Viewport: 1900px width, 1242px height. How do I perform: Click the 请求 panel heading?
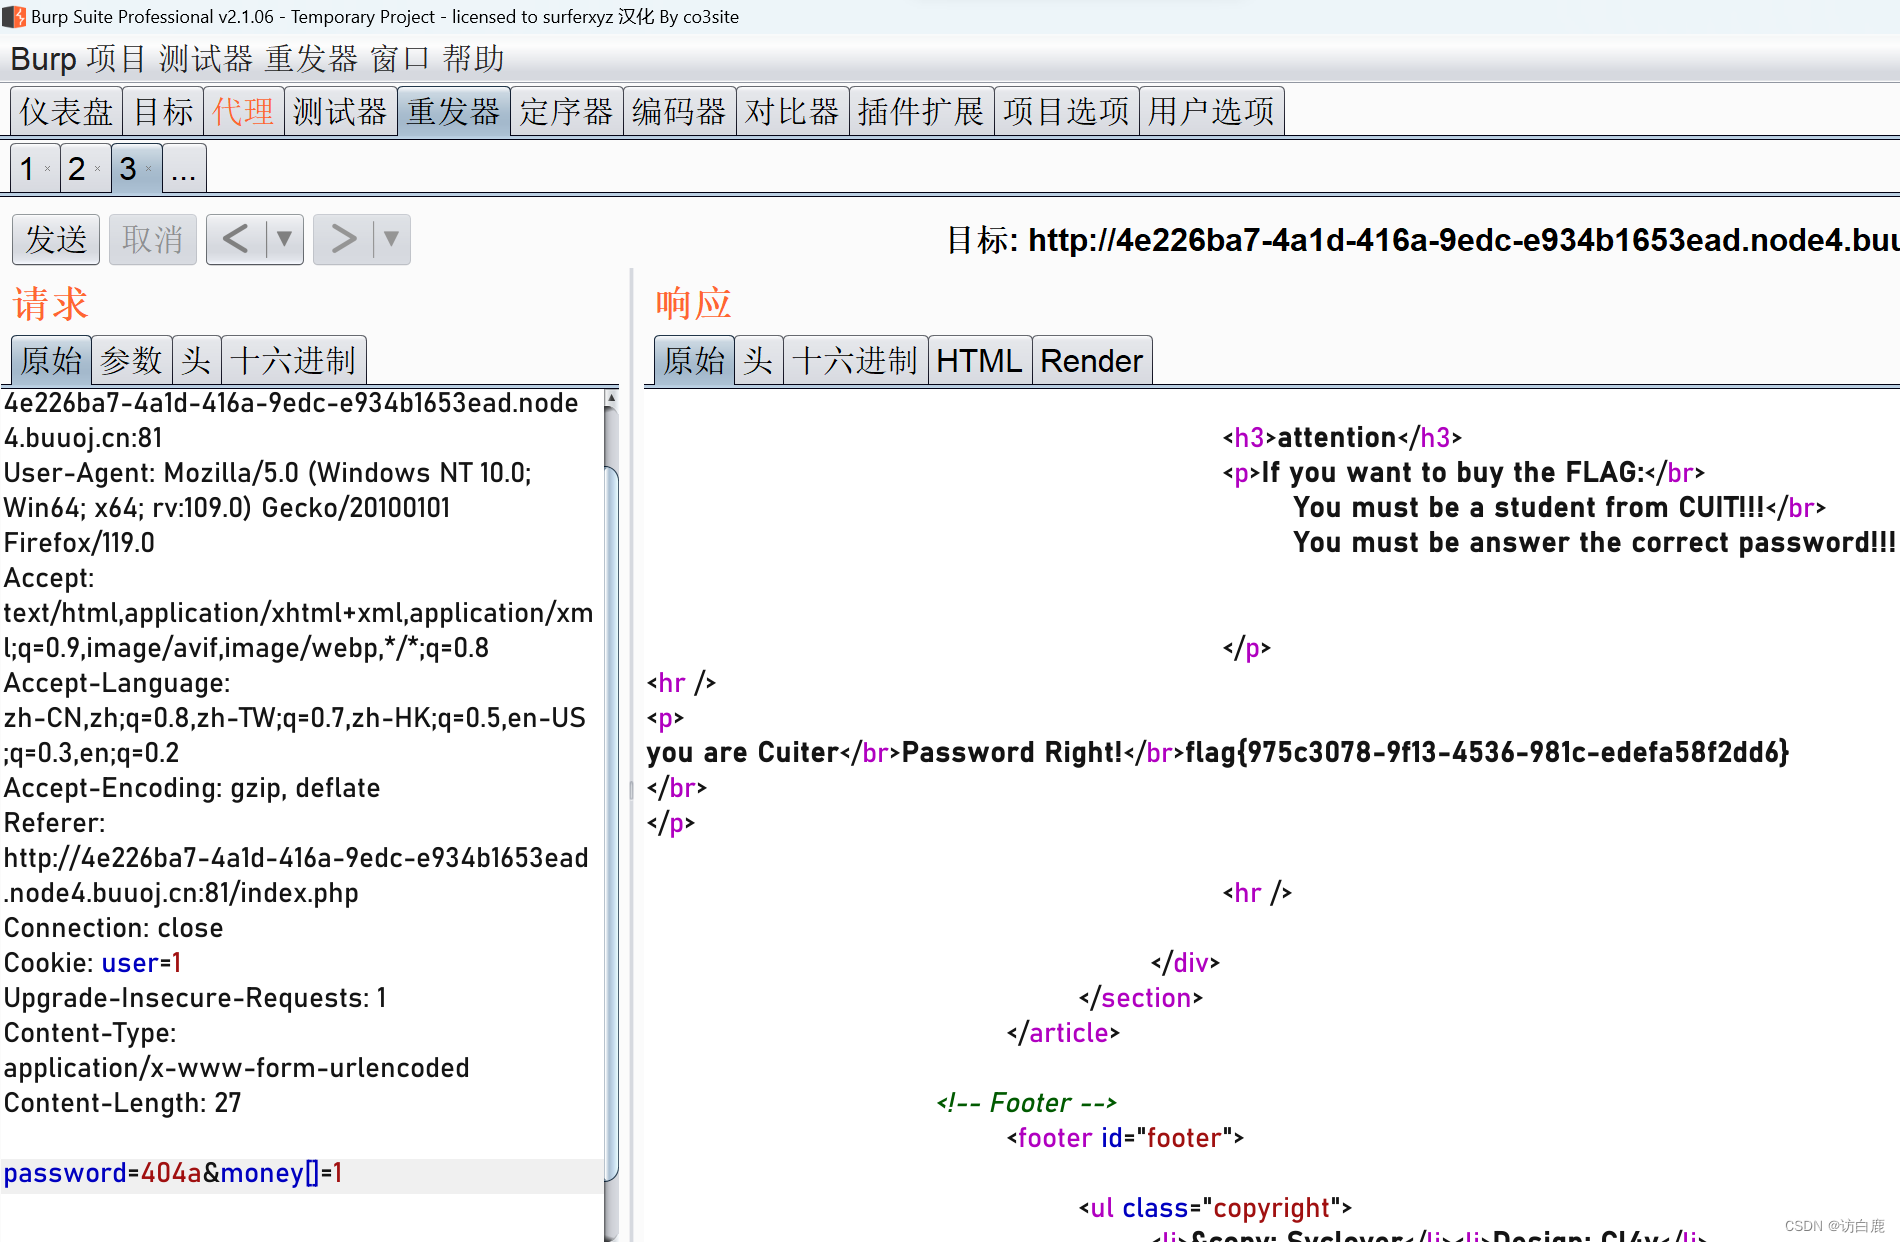(51, 304)
